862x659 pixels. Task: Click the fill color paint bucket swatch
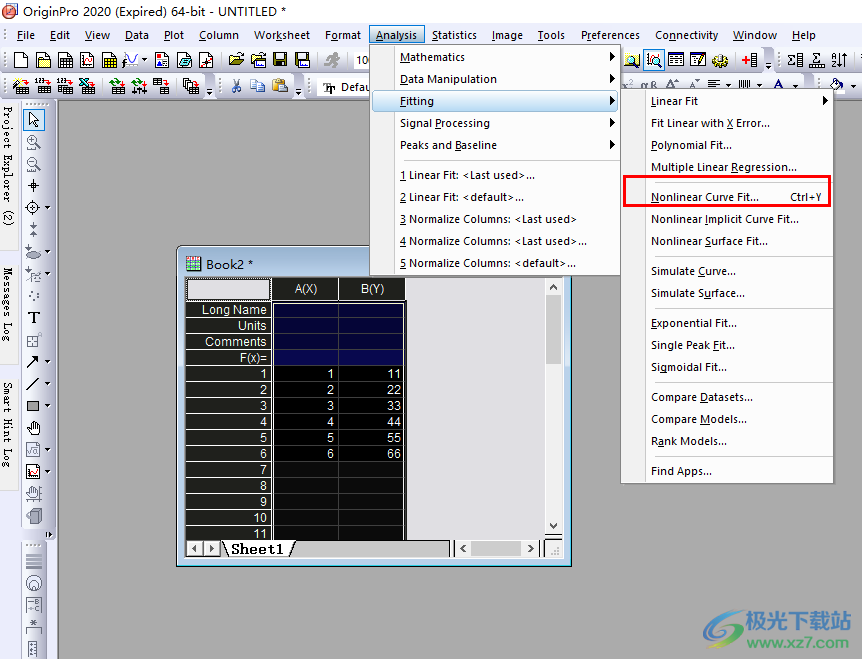[836, 85]
